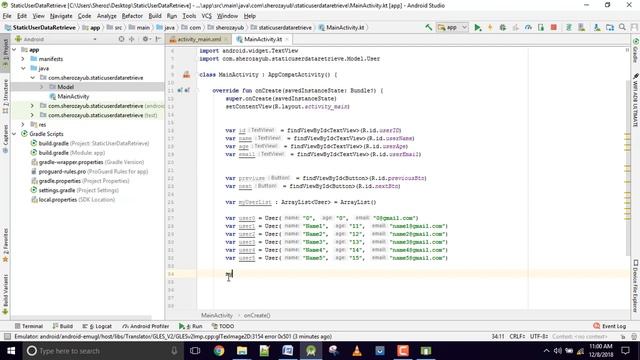Open Project Structure icon in toolbar
Viewport: 640px width, 360px height.
coord(610,27)
